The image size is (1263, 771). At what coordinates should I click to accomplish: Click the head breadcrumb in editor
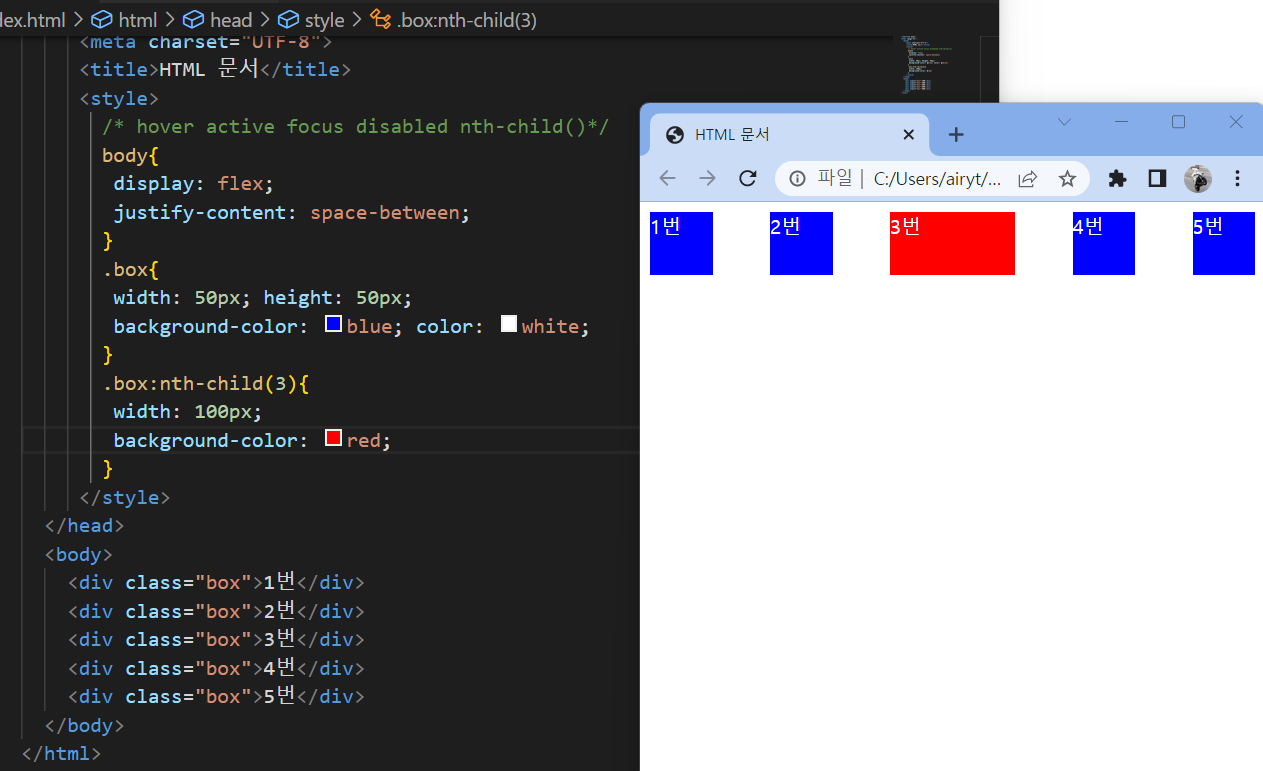(217, 20)
